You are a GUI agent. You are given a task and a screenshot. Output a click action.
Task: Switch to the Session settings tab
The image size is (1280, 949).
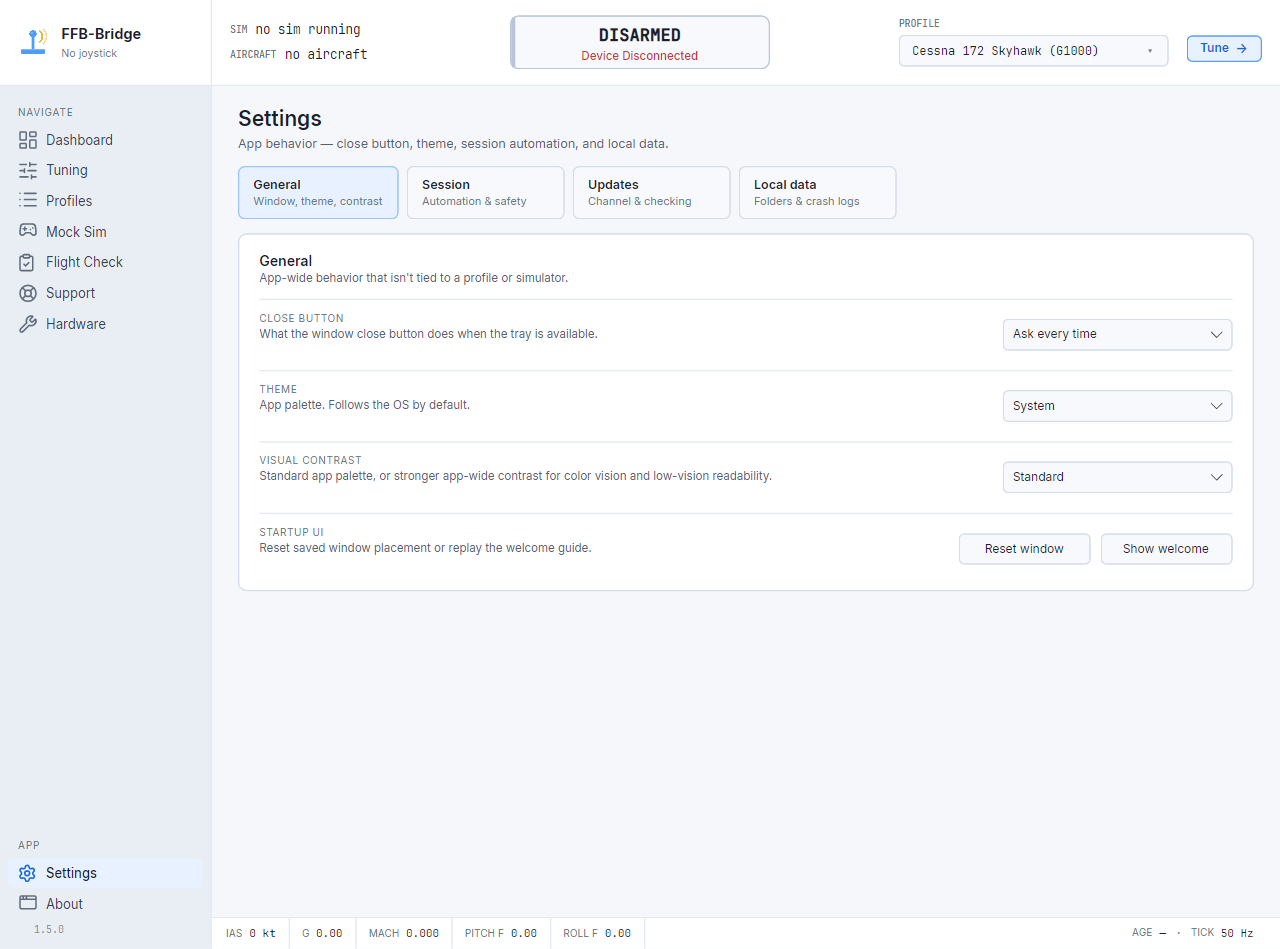(x=485, y=192)
